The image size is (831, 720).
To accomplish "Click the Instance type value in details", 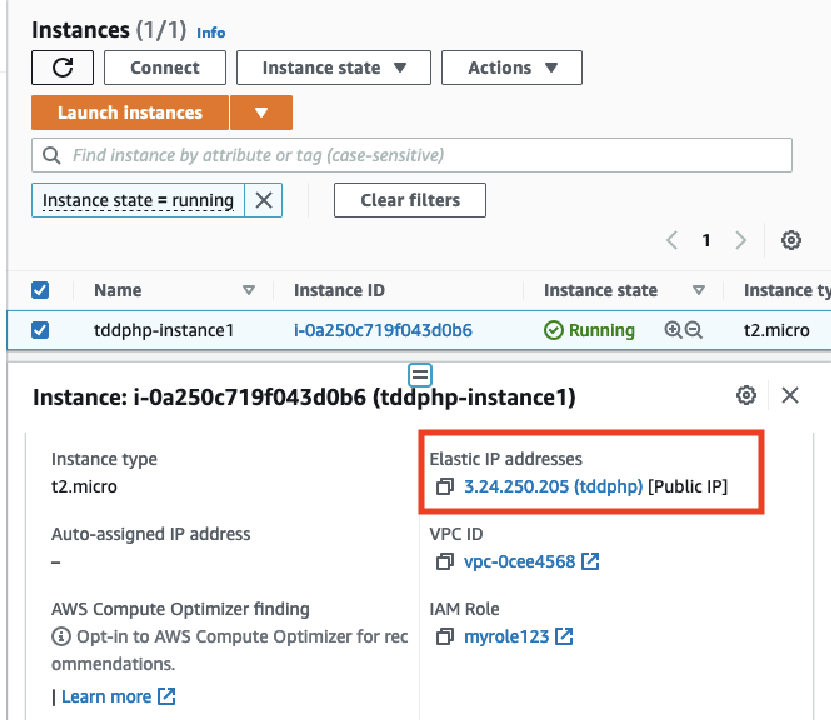I will [84, 486].
